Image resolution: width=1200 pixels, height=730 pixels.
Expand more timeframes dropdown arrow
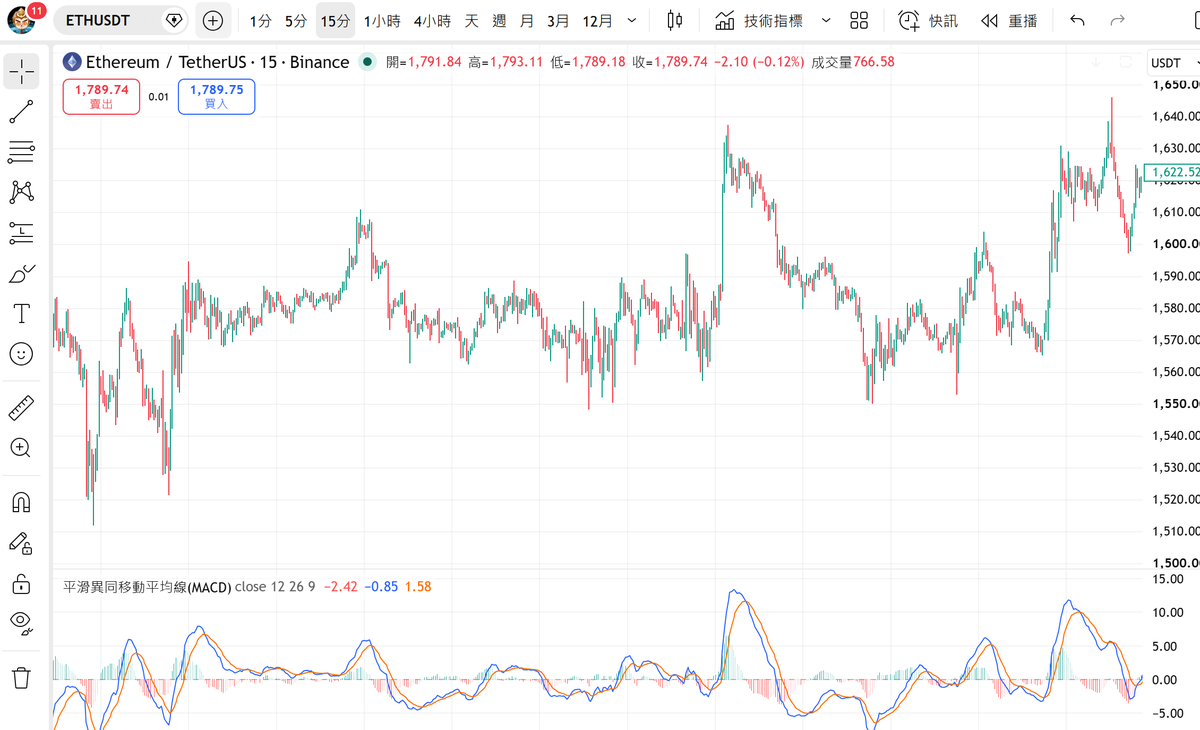[631, 20]
